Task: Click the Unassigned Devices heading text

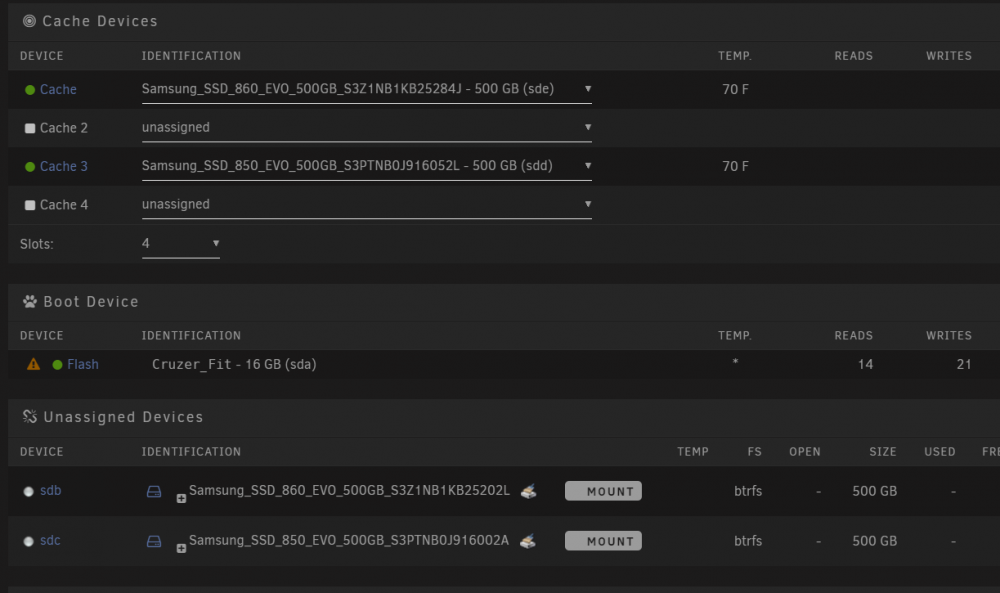Action: click(x=123, y=417)
